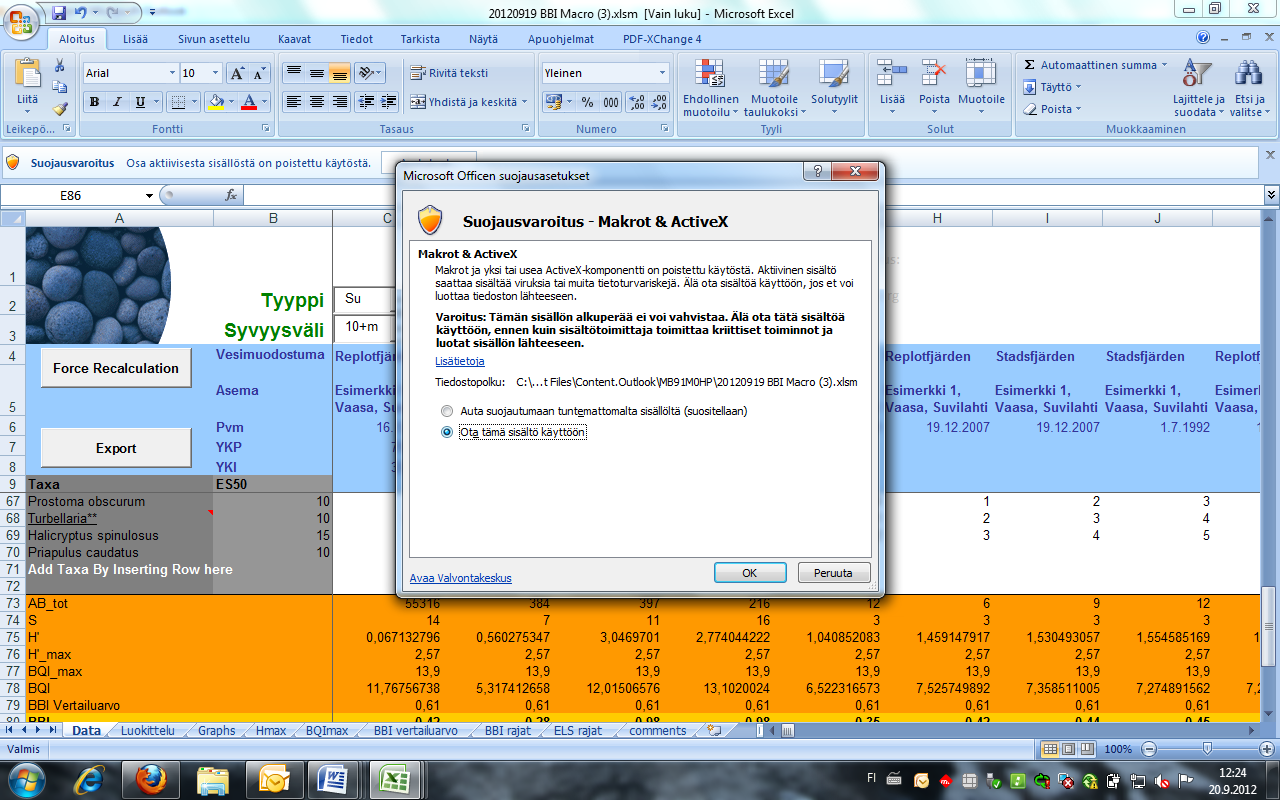Open the Yleinen number format dropdown
This screenshot has width=1280, height=800.
click(662, 73)
